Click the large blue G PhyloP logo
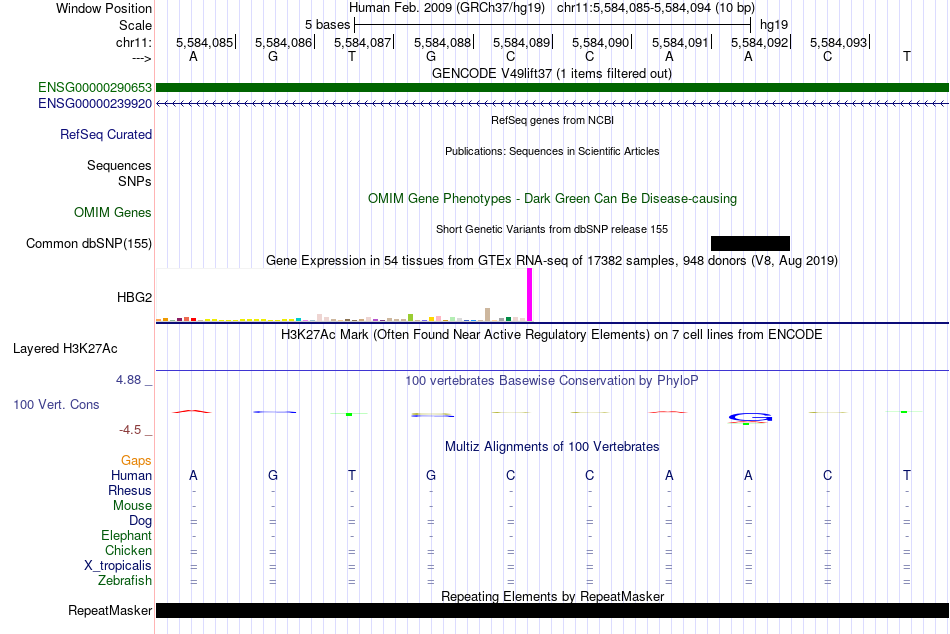Viewport: 950px width, 634px height. tap(750, 417)
